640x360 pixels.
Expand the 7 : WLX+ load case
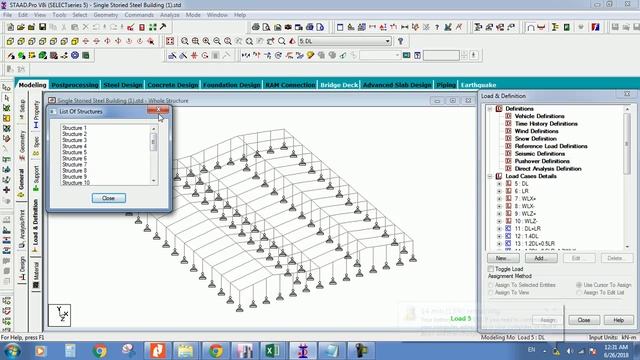click(x=499, y=199)
